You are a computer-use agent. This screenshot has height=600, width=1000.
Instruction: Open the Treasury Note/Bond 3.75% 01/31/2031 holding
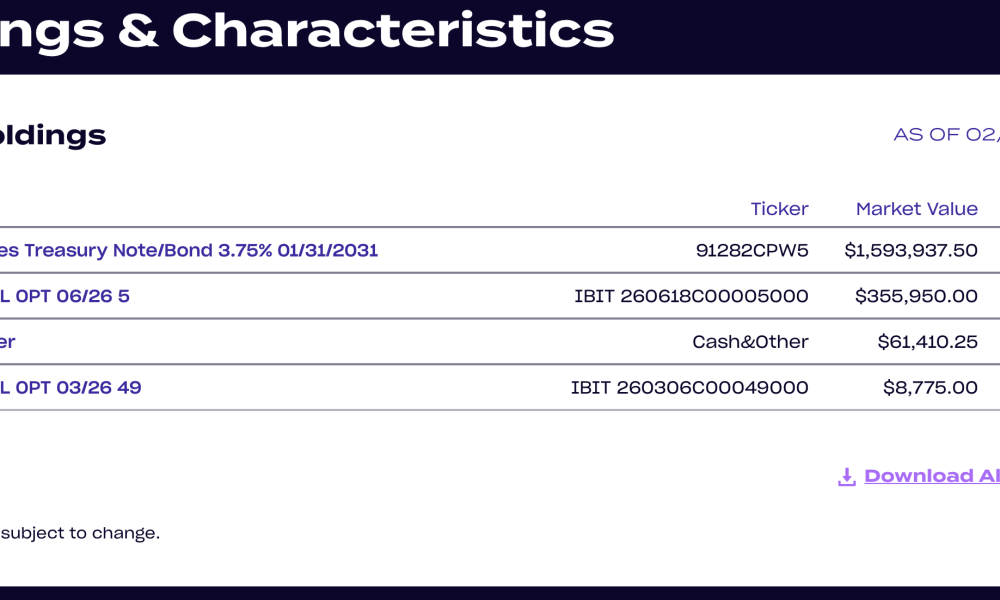(x=190, y=250)
